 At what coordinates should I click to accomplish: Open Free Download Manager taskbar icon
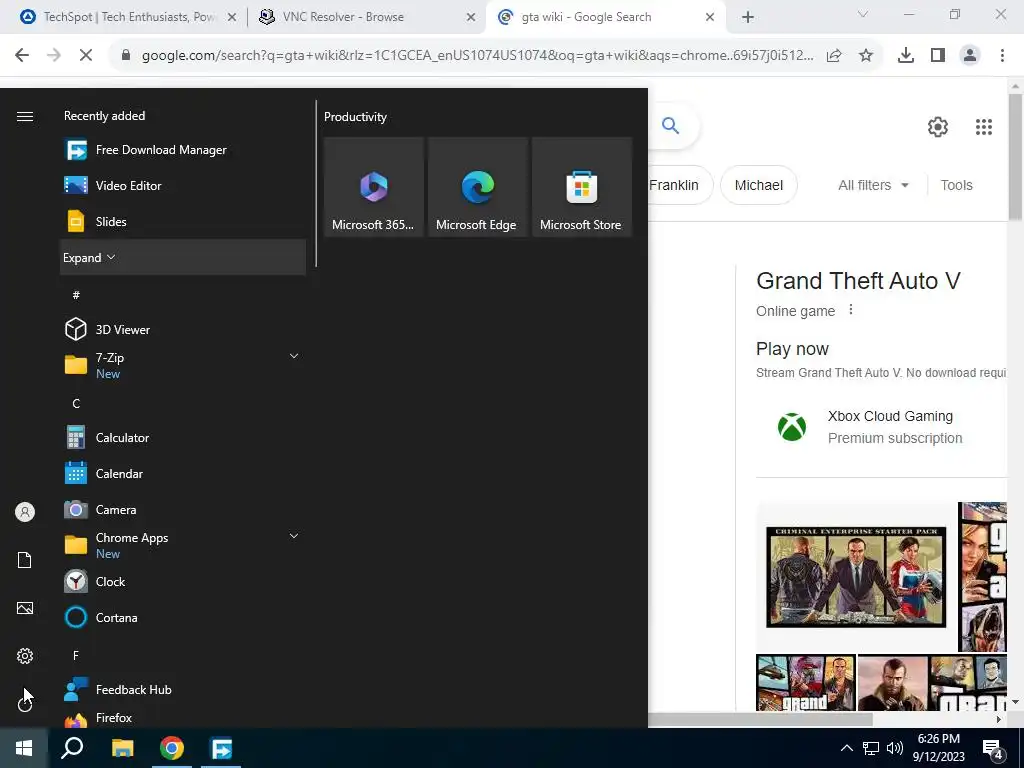point(221,748)
